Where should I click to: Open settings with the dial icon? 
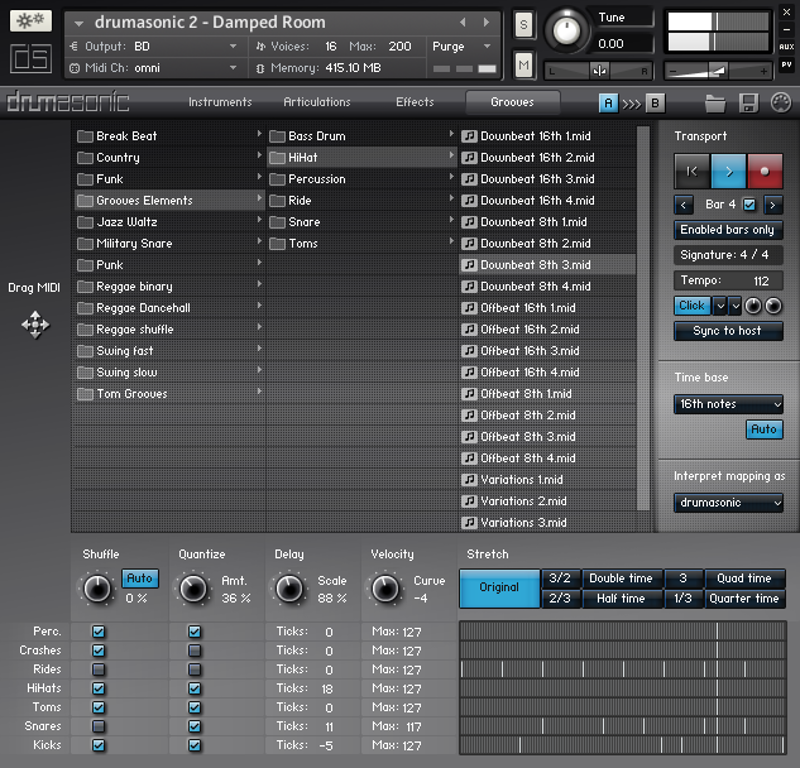[781, 103]
